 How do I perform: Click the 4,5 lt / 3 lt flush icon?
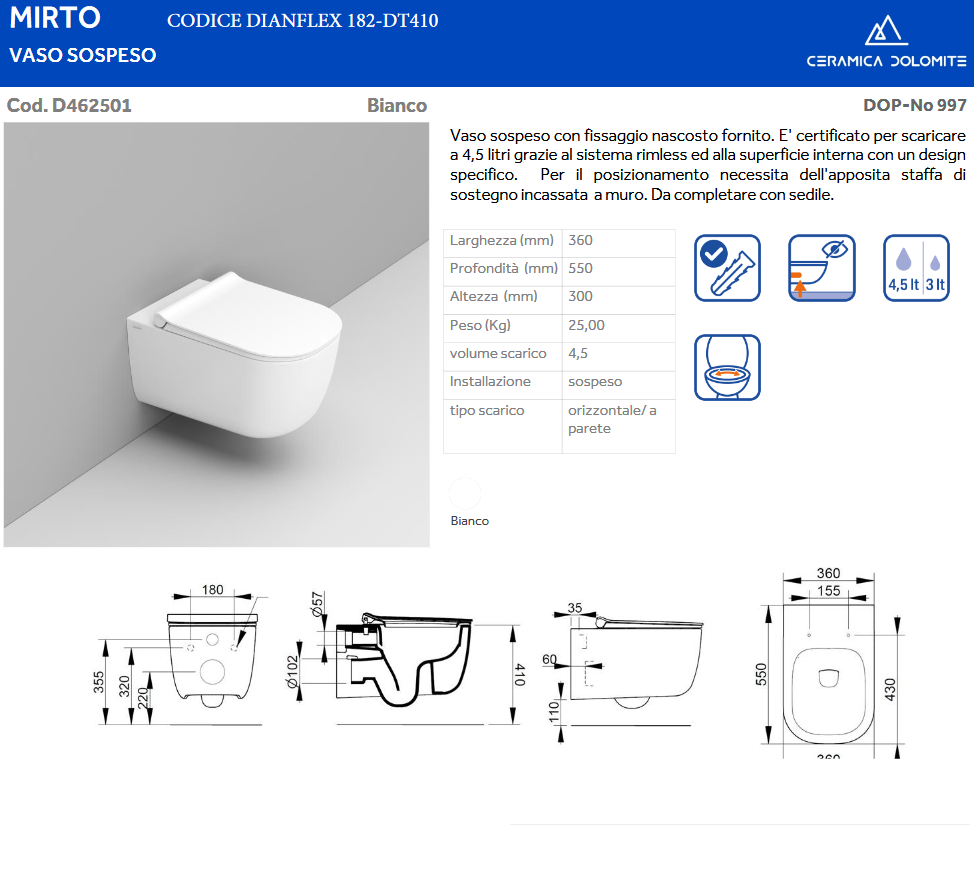pyautogui.click(x=916, y=268)
